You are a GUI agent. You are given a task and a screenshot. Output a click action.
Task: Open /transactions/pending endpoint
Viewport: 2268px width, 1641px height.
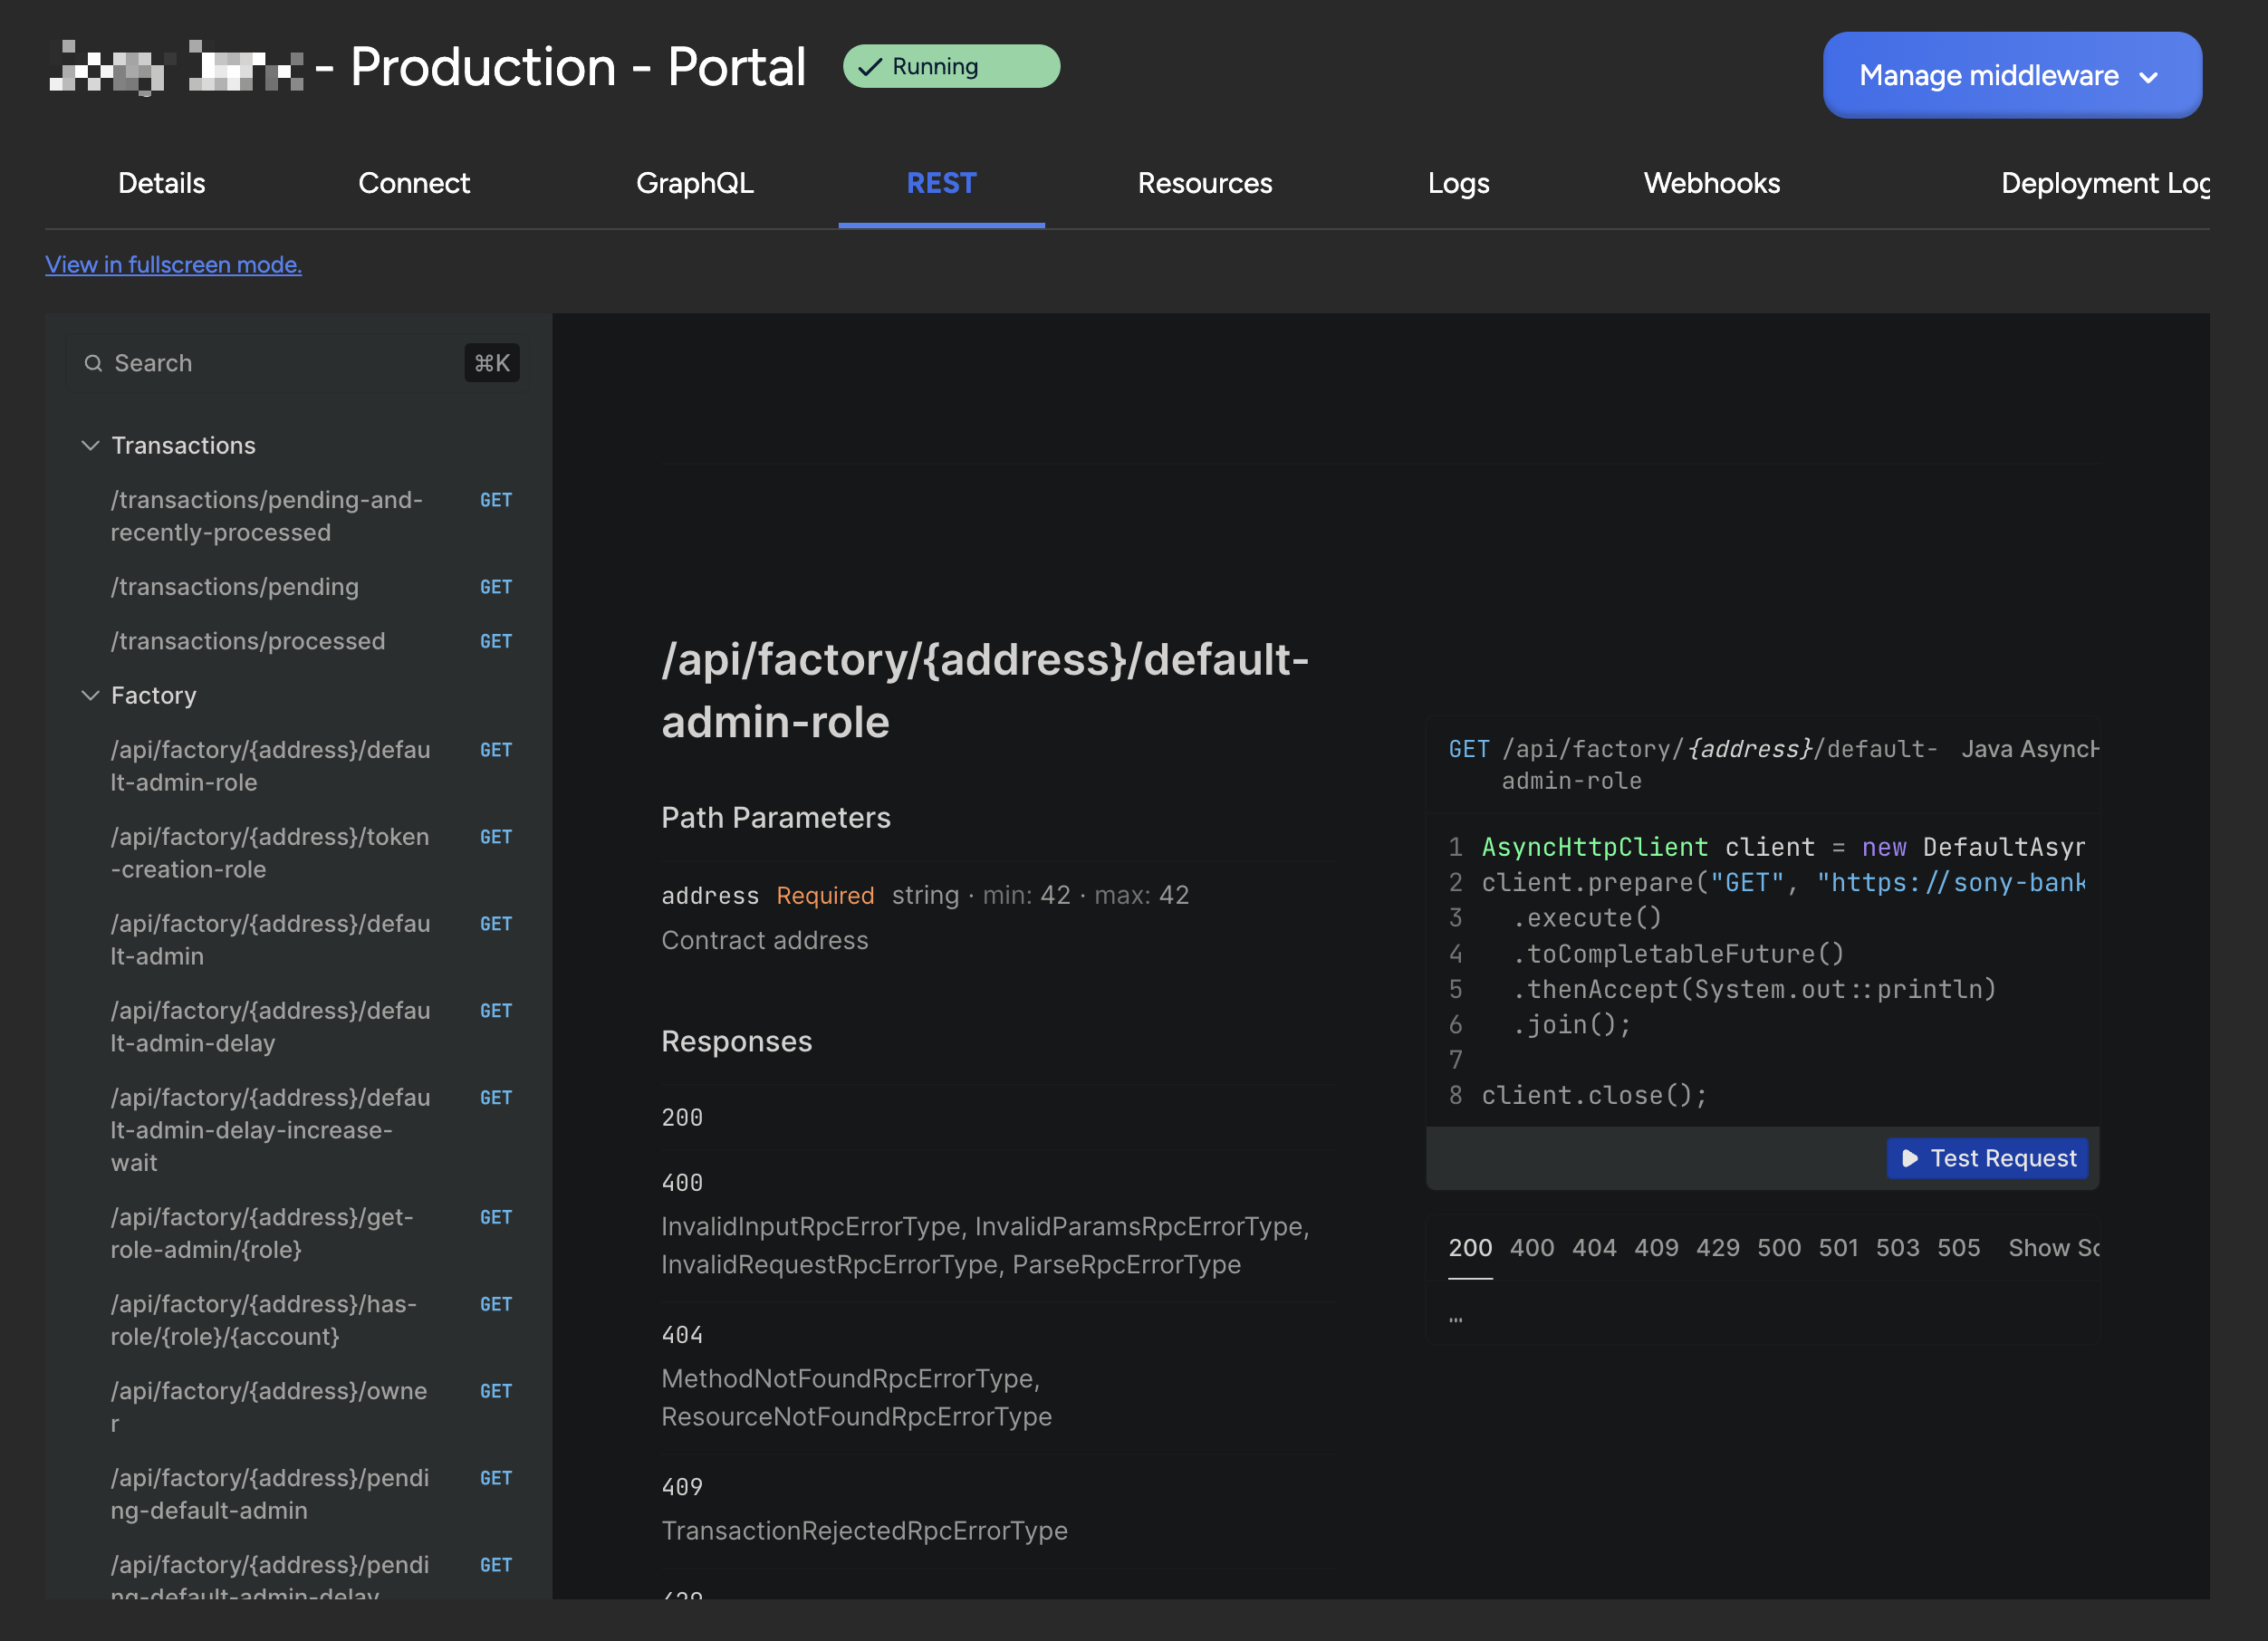(235, 587)
